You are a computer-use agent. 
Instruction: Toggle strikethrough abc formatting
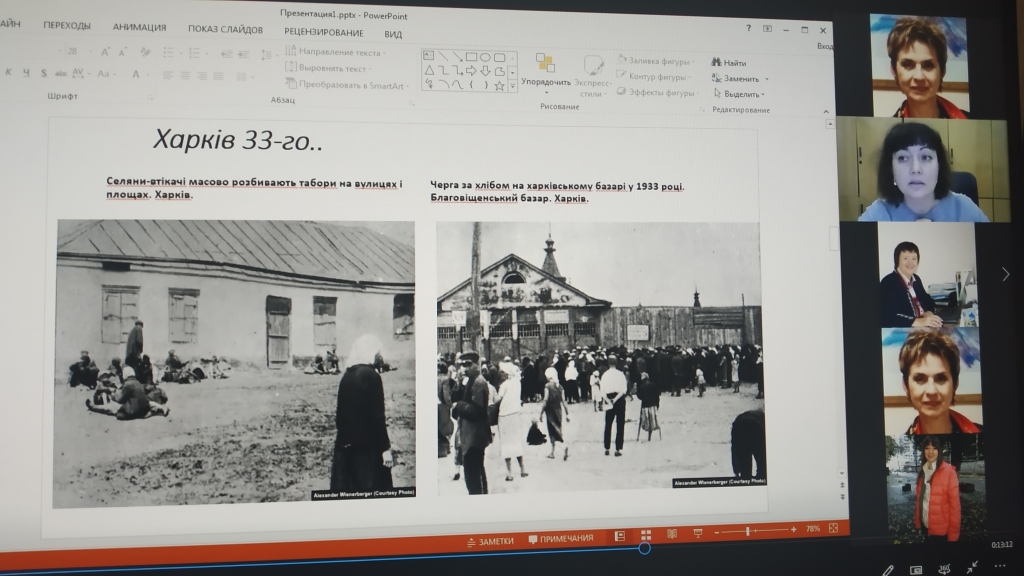(61, 73)
